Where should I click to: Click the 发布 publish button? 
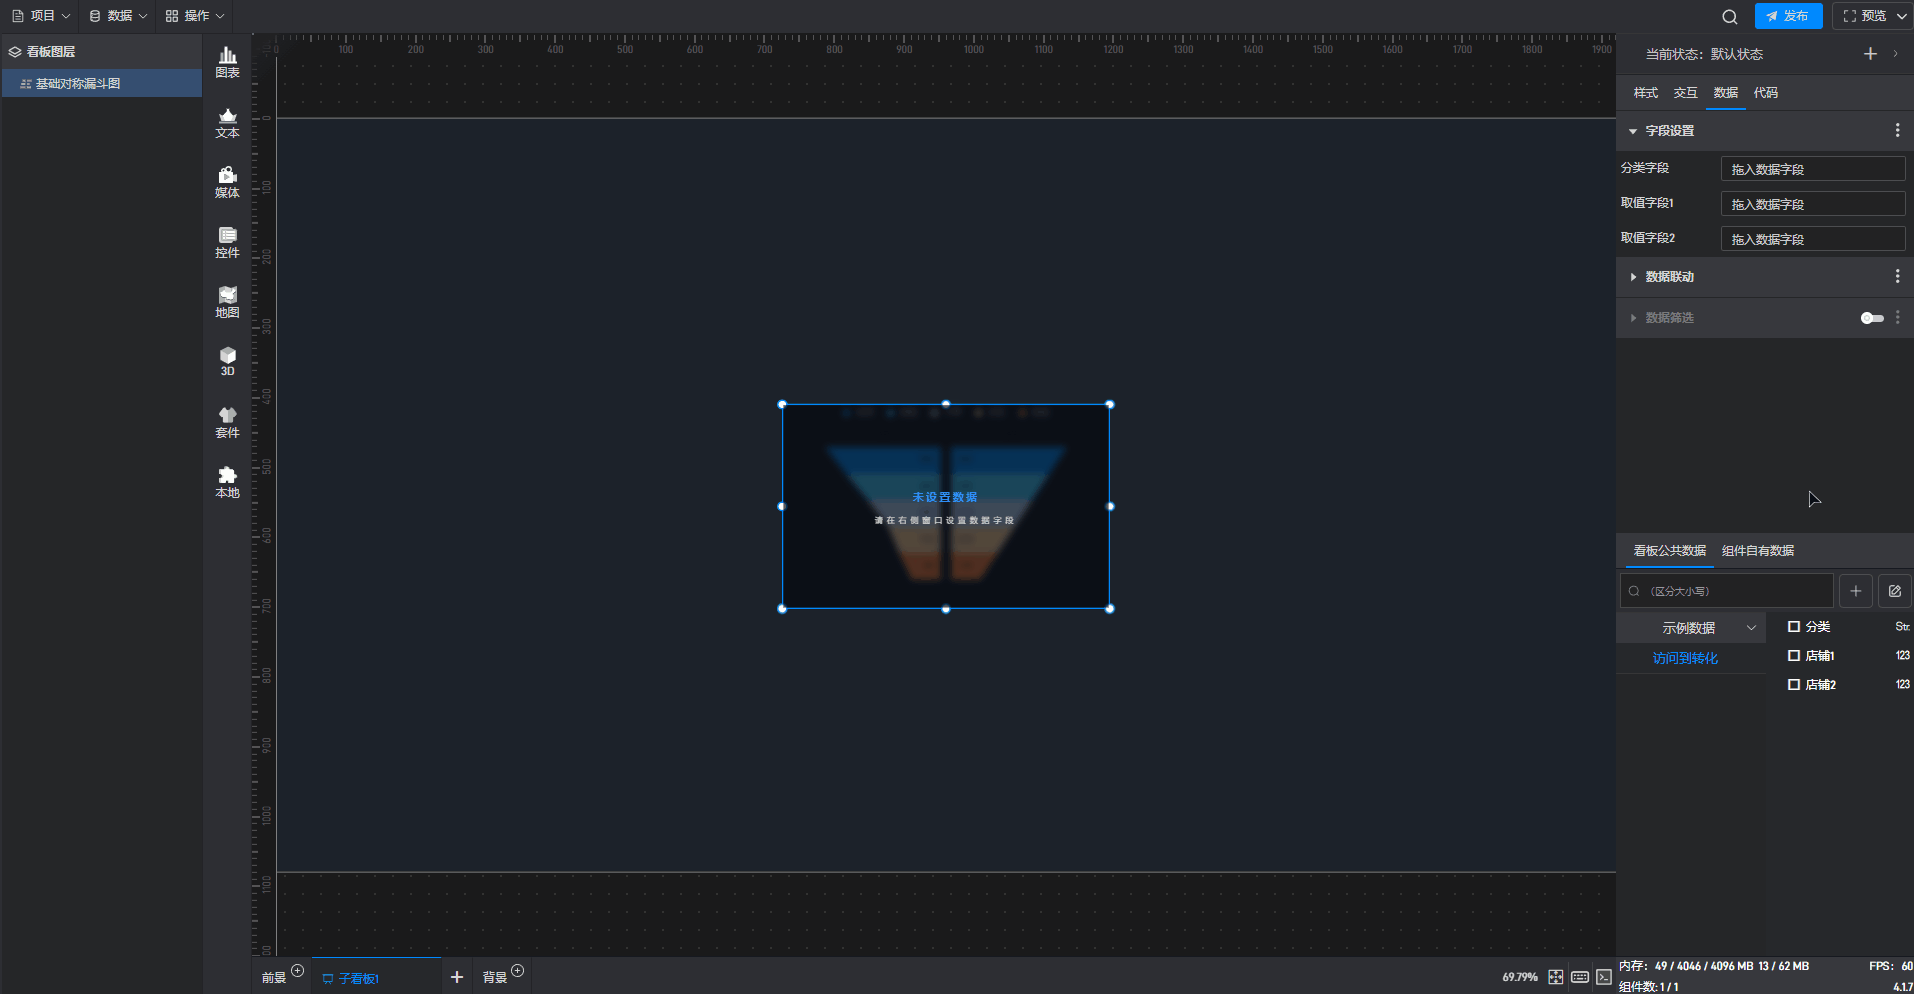[x=1788, y=16]
